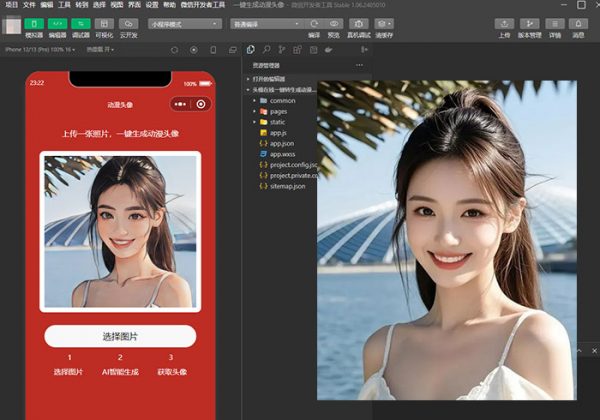Open 版本管理 version control

click(529, 23)
